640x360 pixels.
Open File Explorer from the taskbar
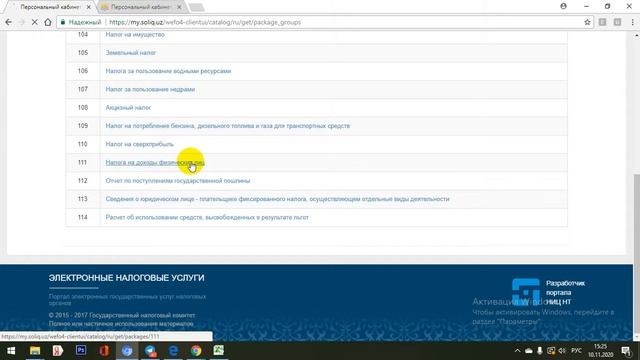pos(35,351)
